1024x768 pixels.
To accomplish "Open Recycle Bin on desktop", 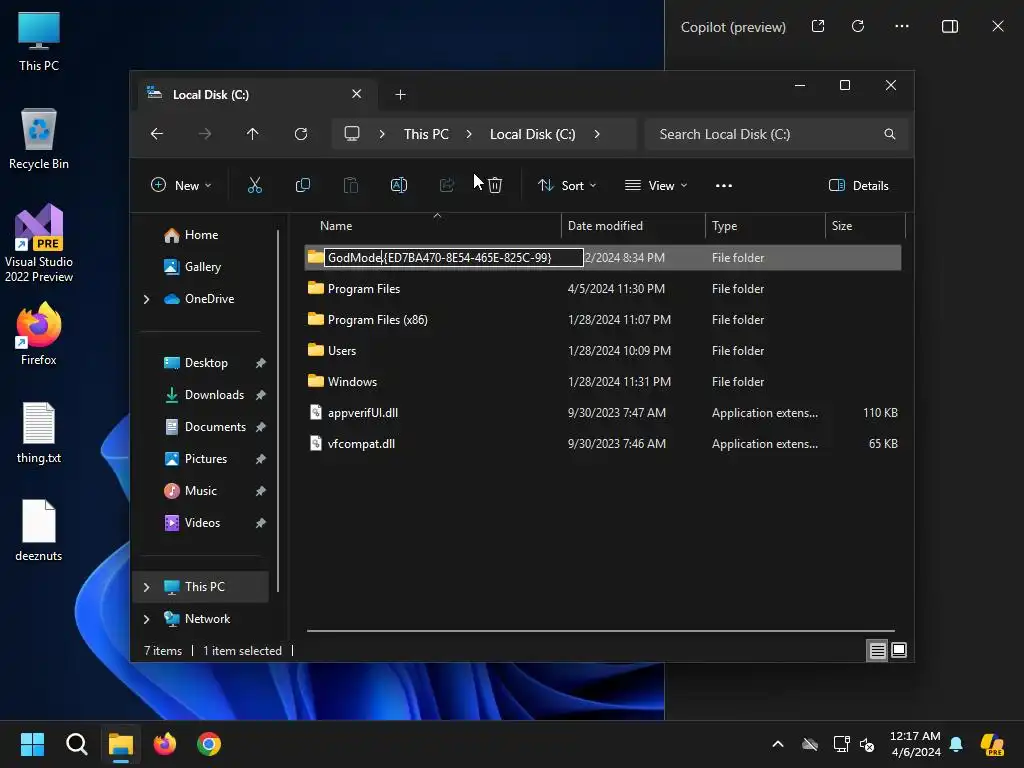I will tap(39, 139).
